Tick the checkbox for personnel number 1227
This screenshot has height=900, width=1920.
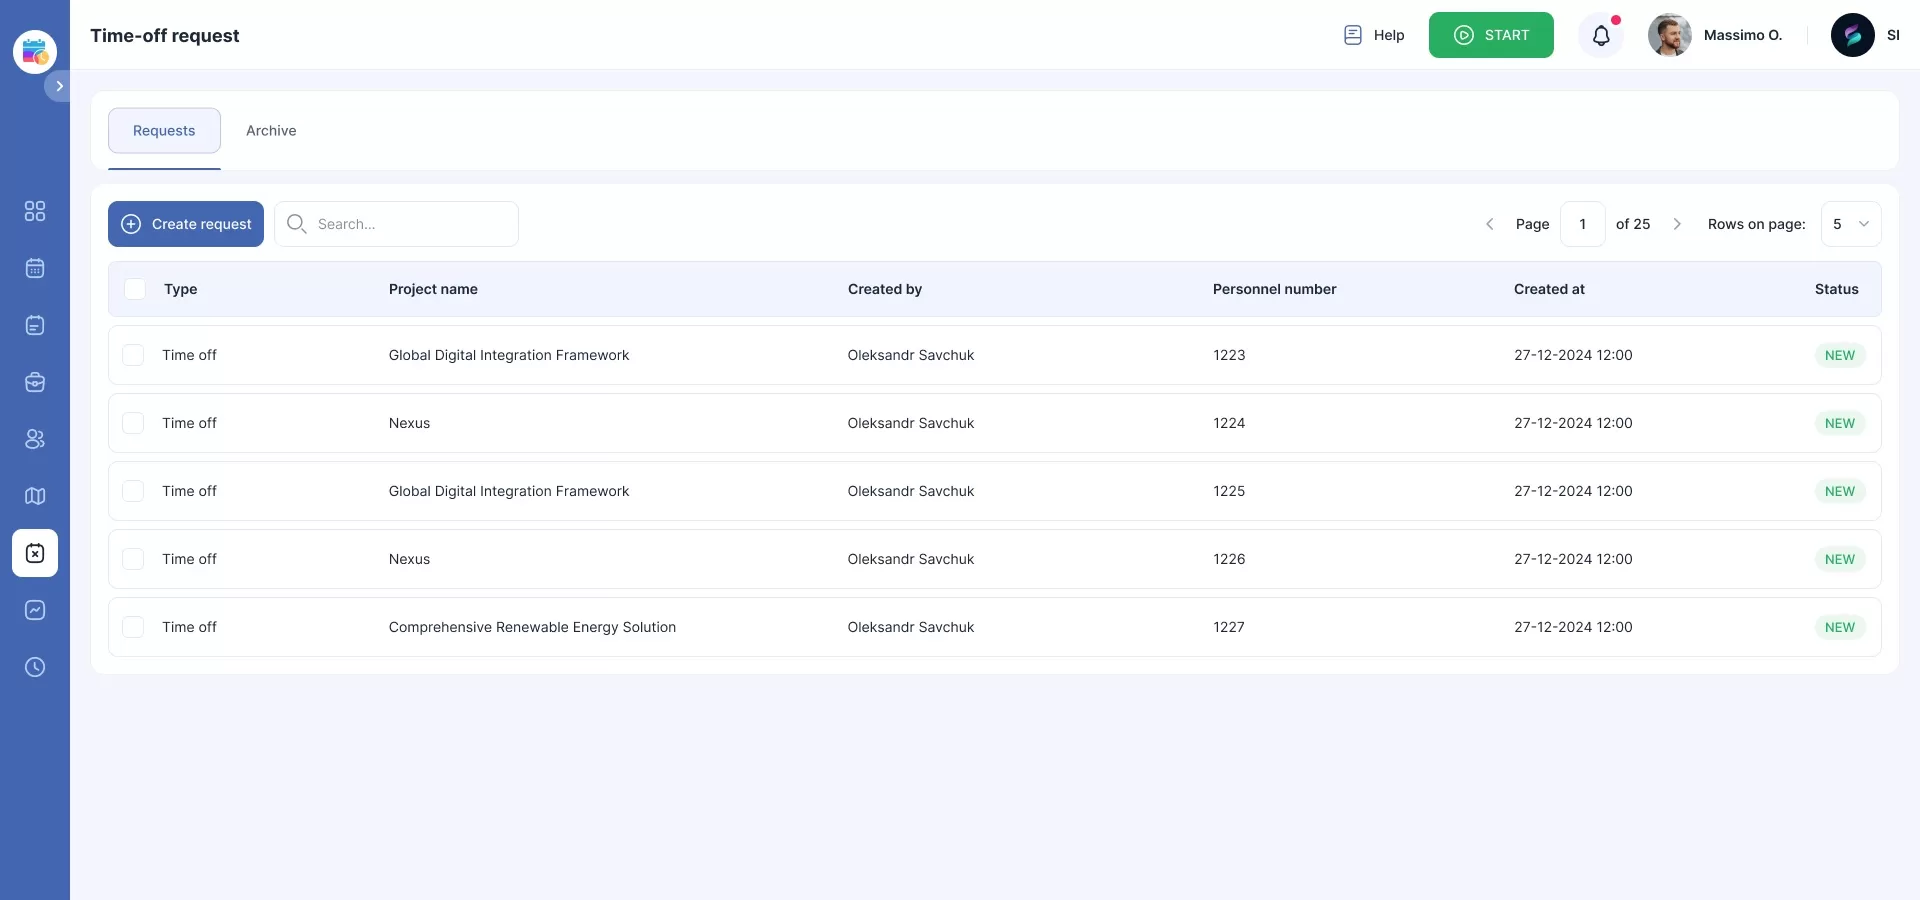click(x=133, y=627)
